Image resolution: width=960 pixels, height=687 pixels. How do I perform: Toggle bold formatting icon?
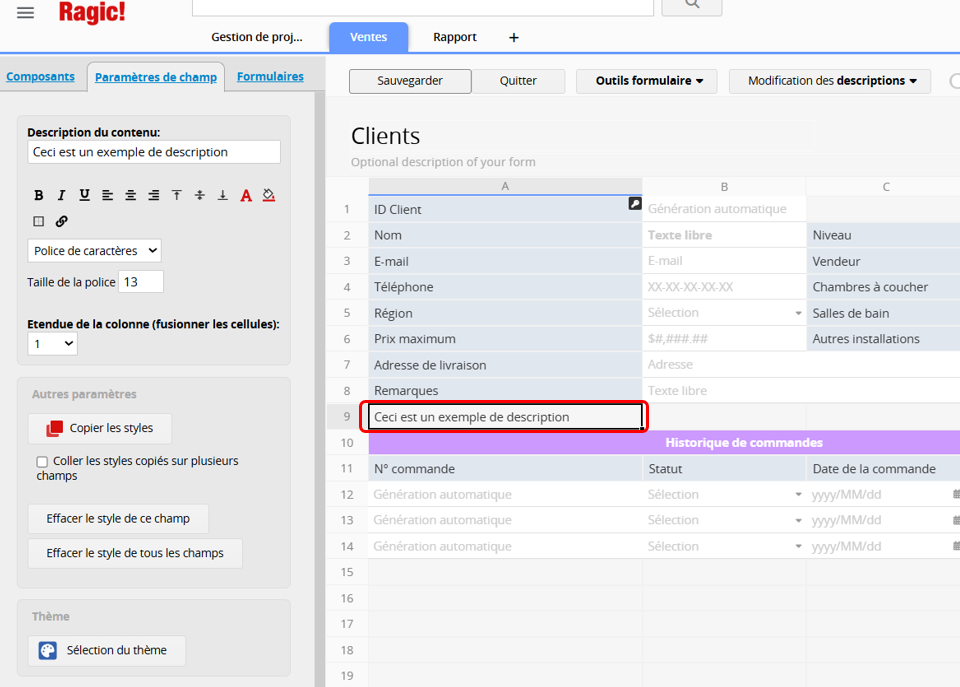click(x=39, y=195)
